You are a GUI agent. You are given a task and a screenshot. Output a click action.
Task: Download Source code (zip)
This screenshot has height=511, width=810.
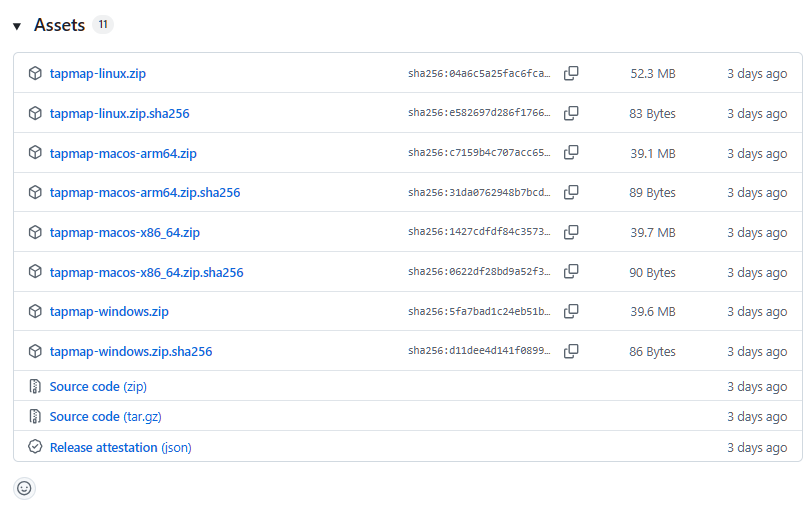tap(98, 386)
